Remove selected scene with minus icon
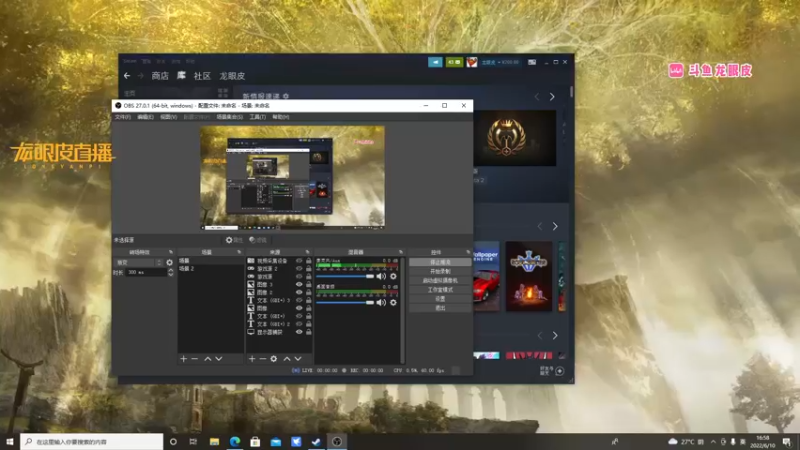Screen dimensions: 800x450 point(194,359)
